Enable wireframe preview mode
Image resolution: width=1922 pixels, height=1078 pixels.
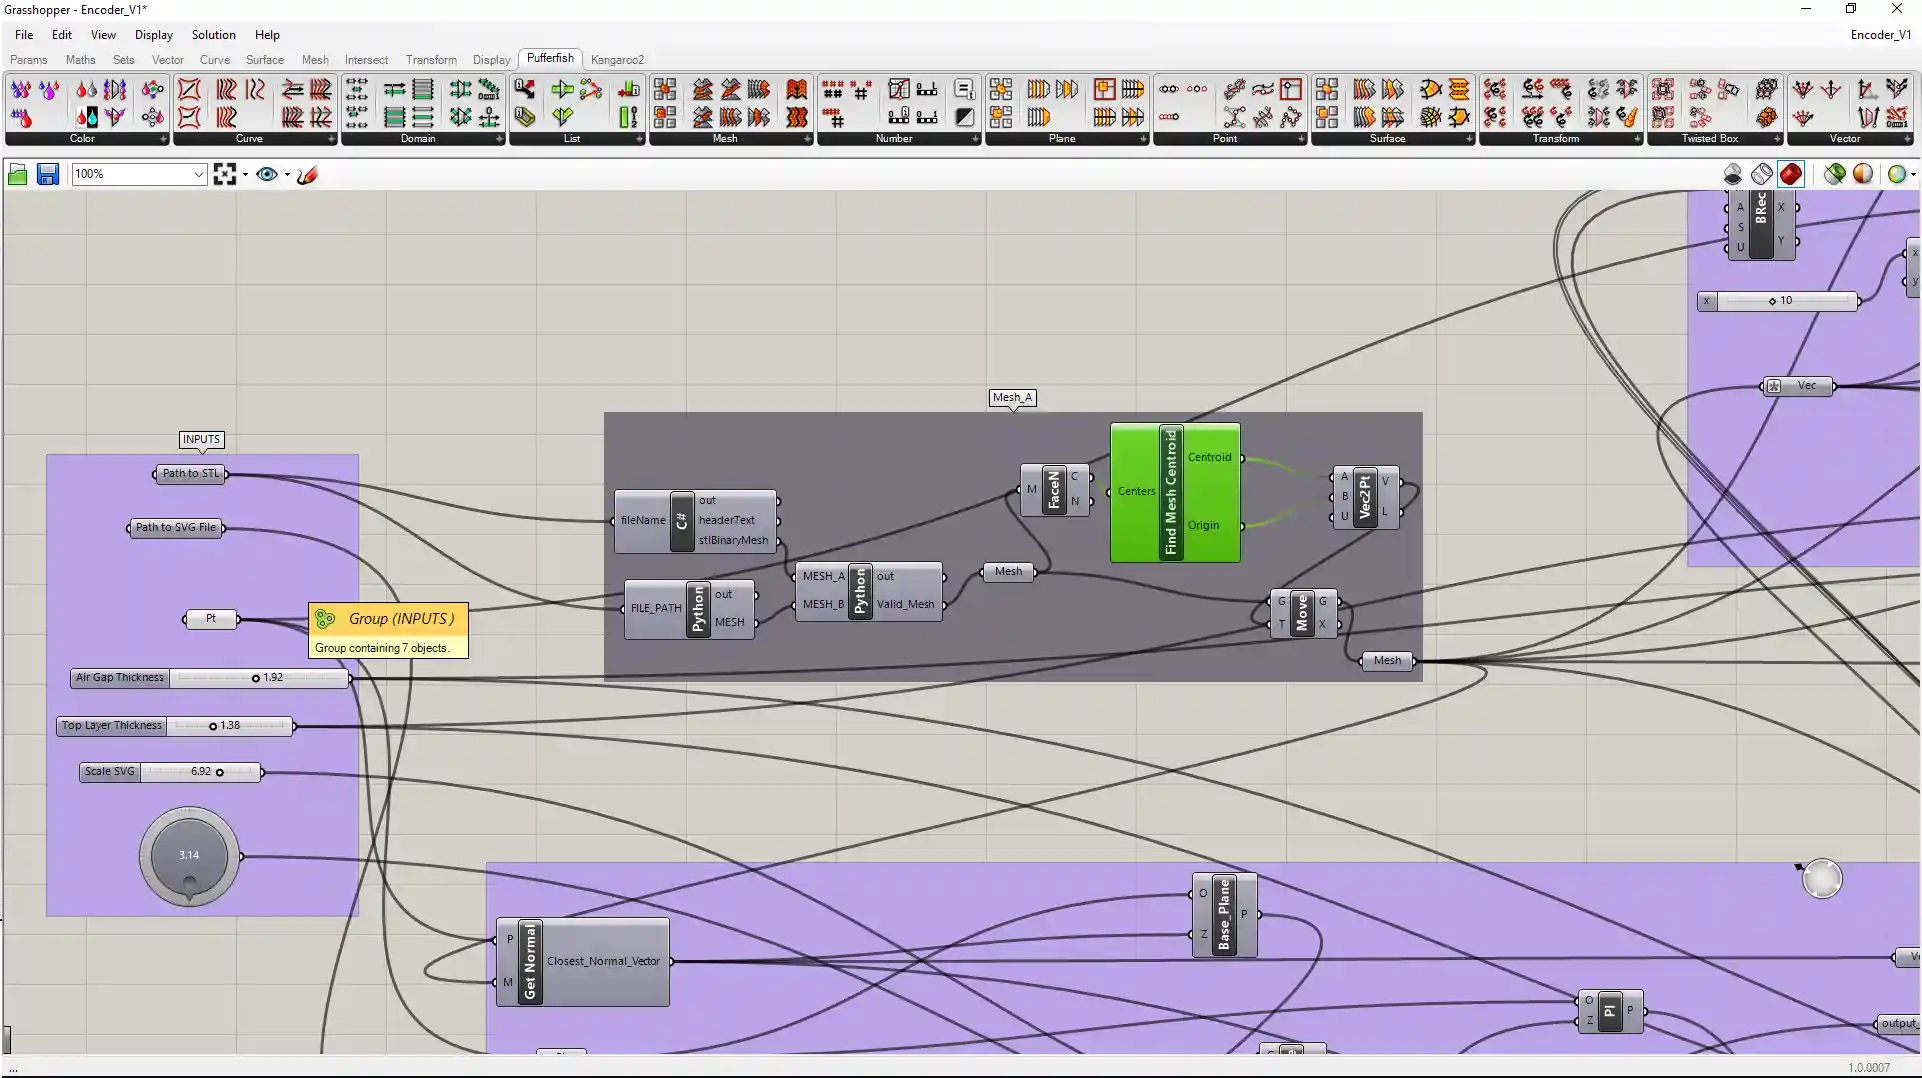pyautogui.click(x=1762, y=175)
